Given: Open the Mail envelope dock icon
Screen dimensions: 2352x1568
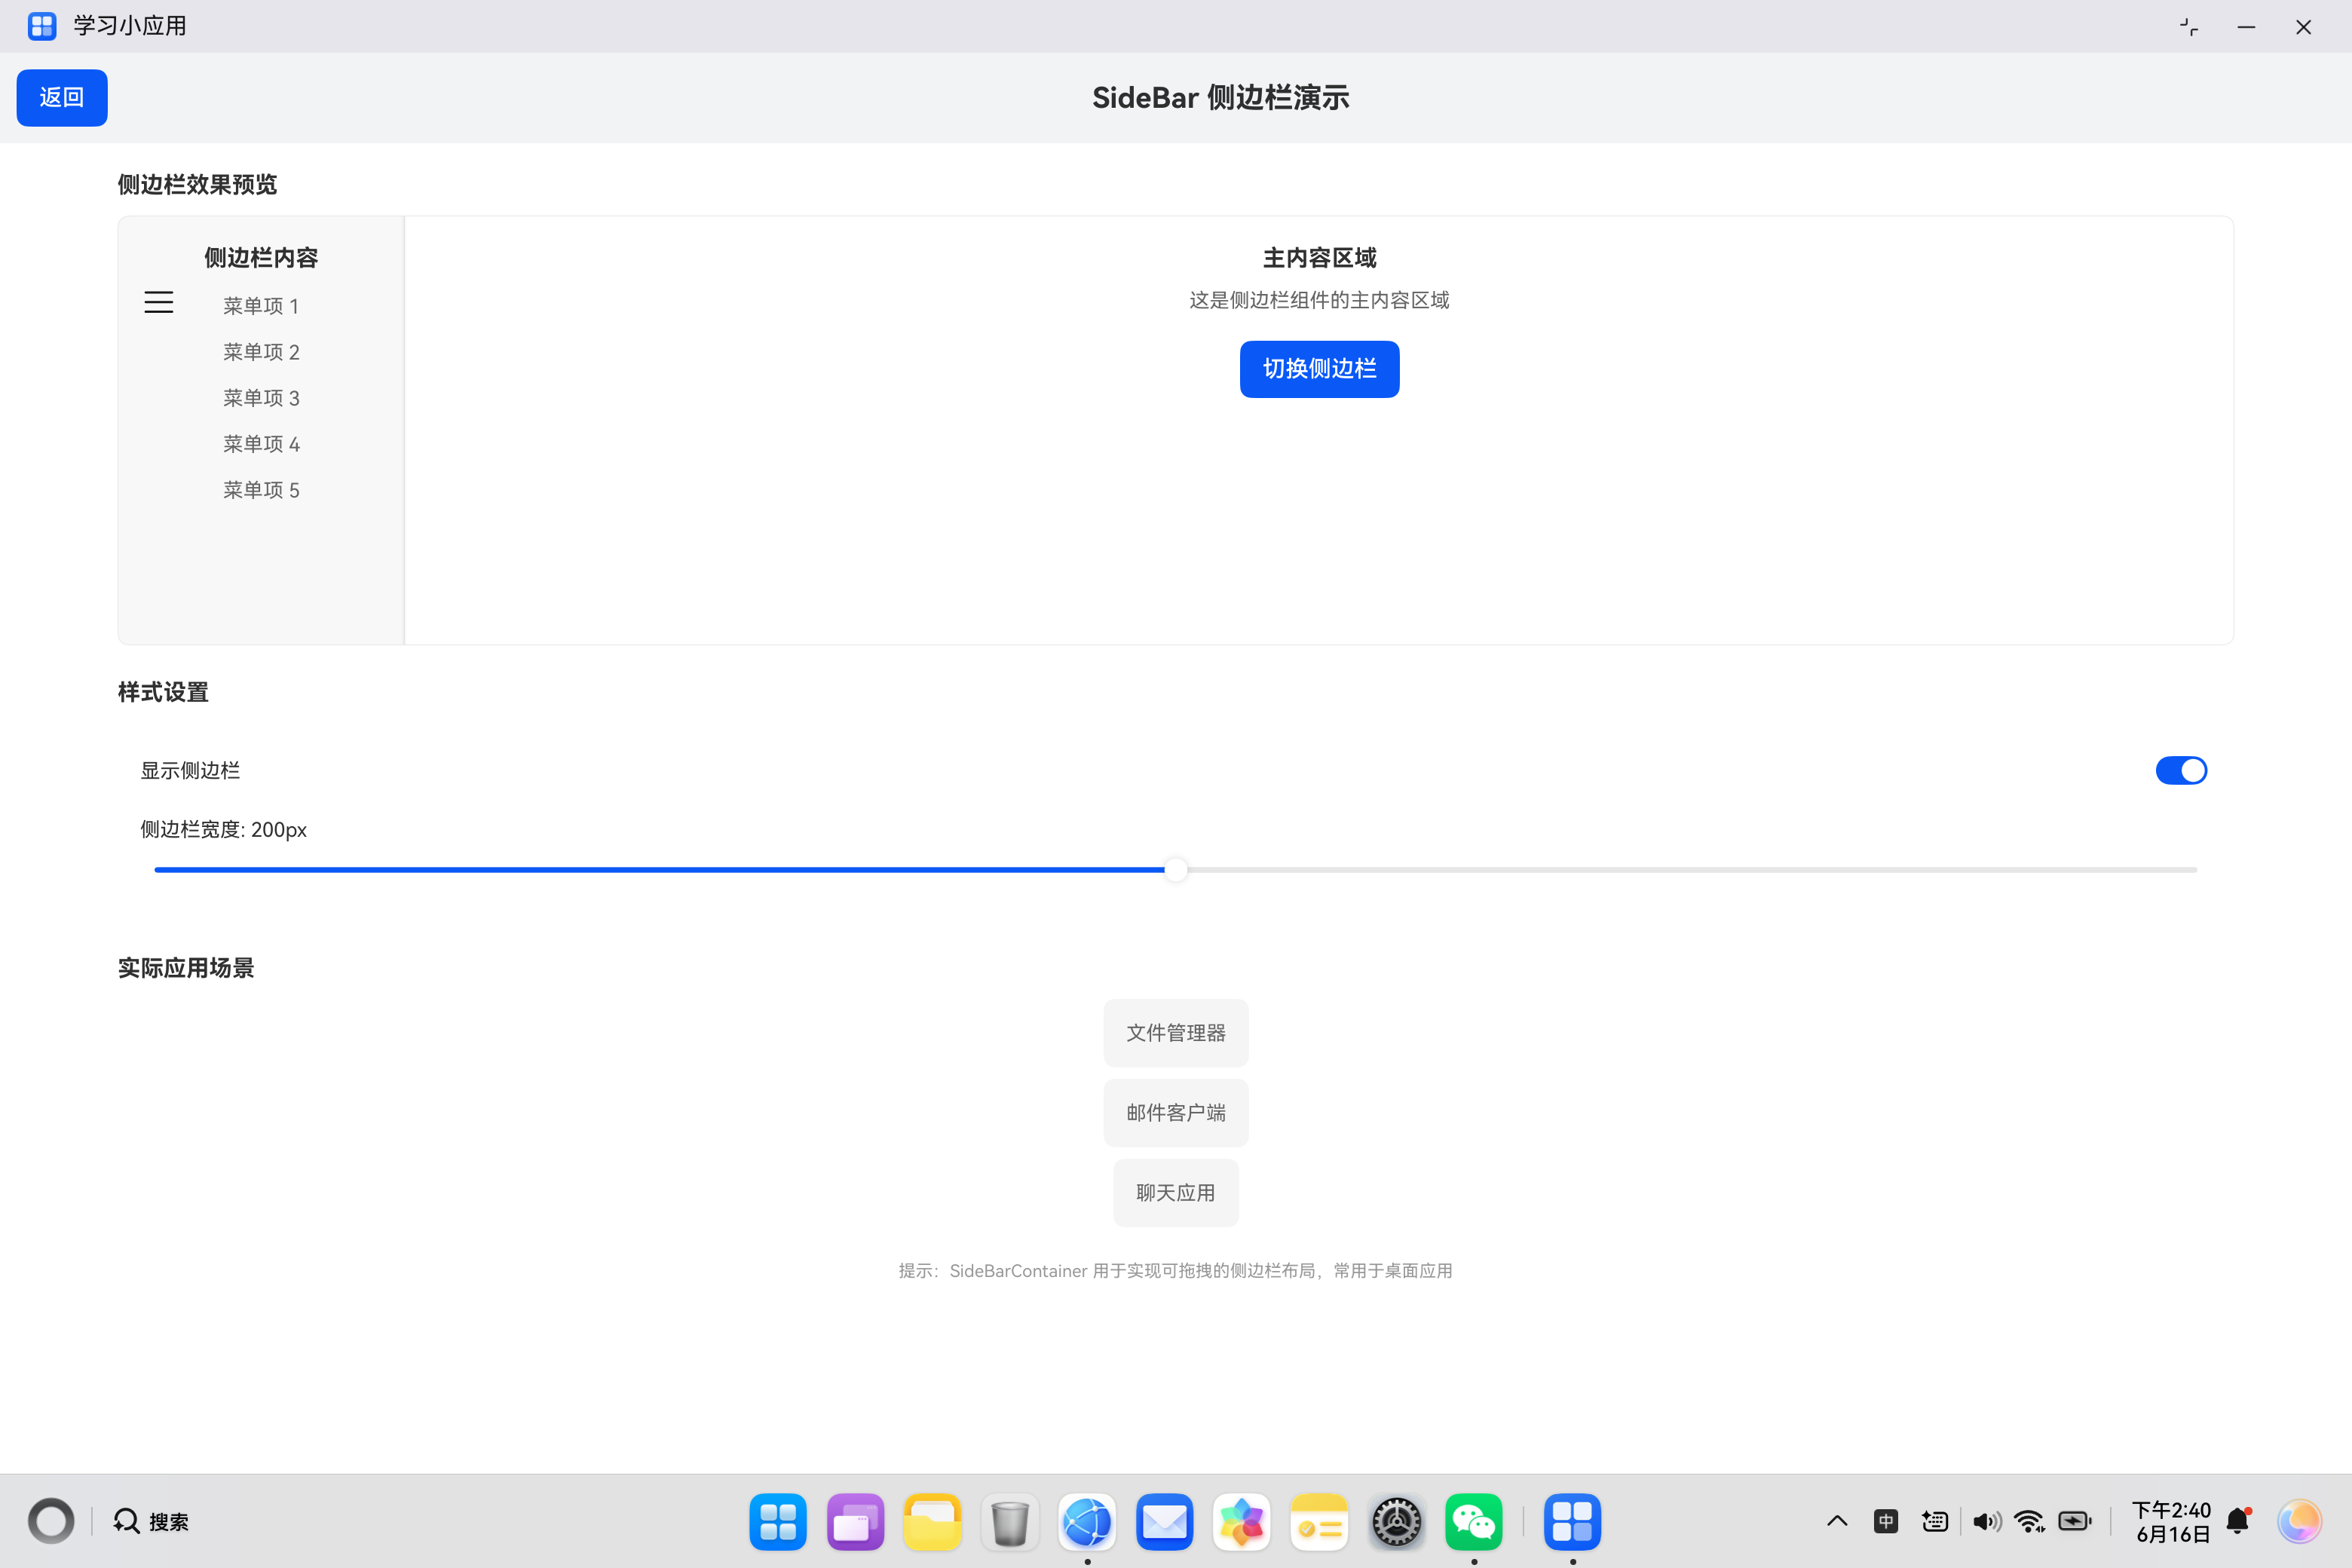Looking at the screenshot, I should tap(1164, 1522).
